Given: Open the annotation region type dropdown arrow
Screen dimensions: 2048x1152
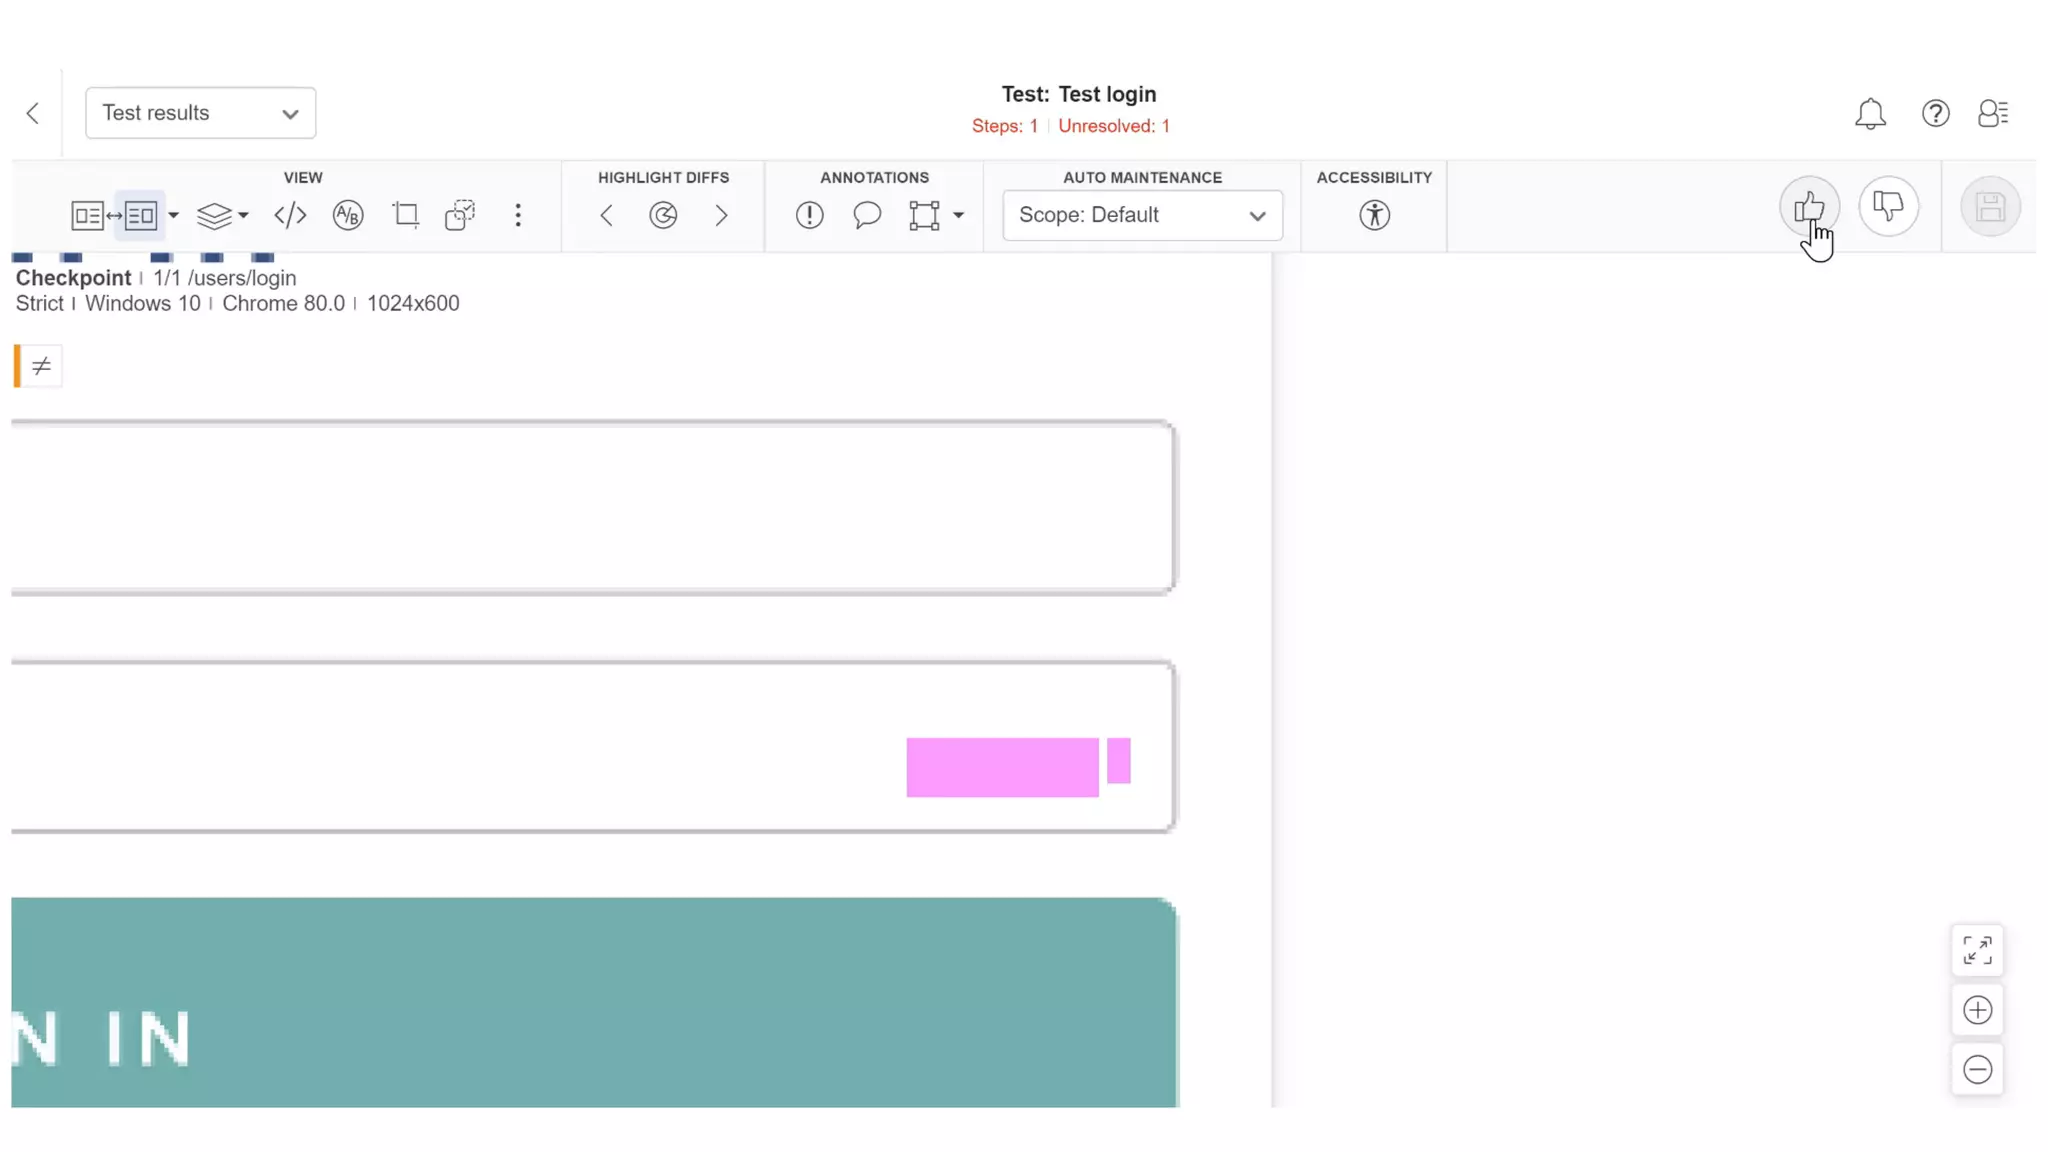Looking at the screenshot, I should [958, 215].
